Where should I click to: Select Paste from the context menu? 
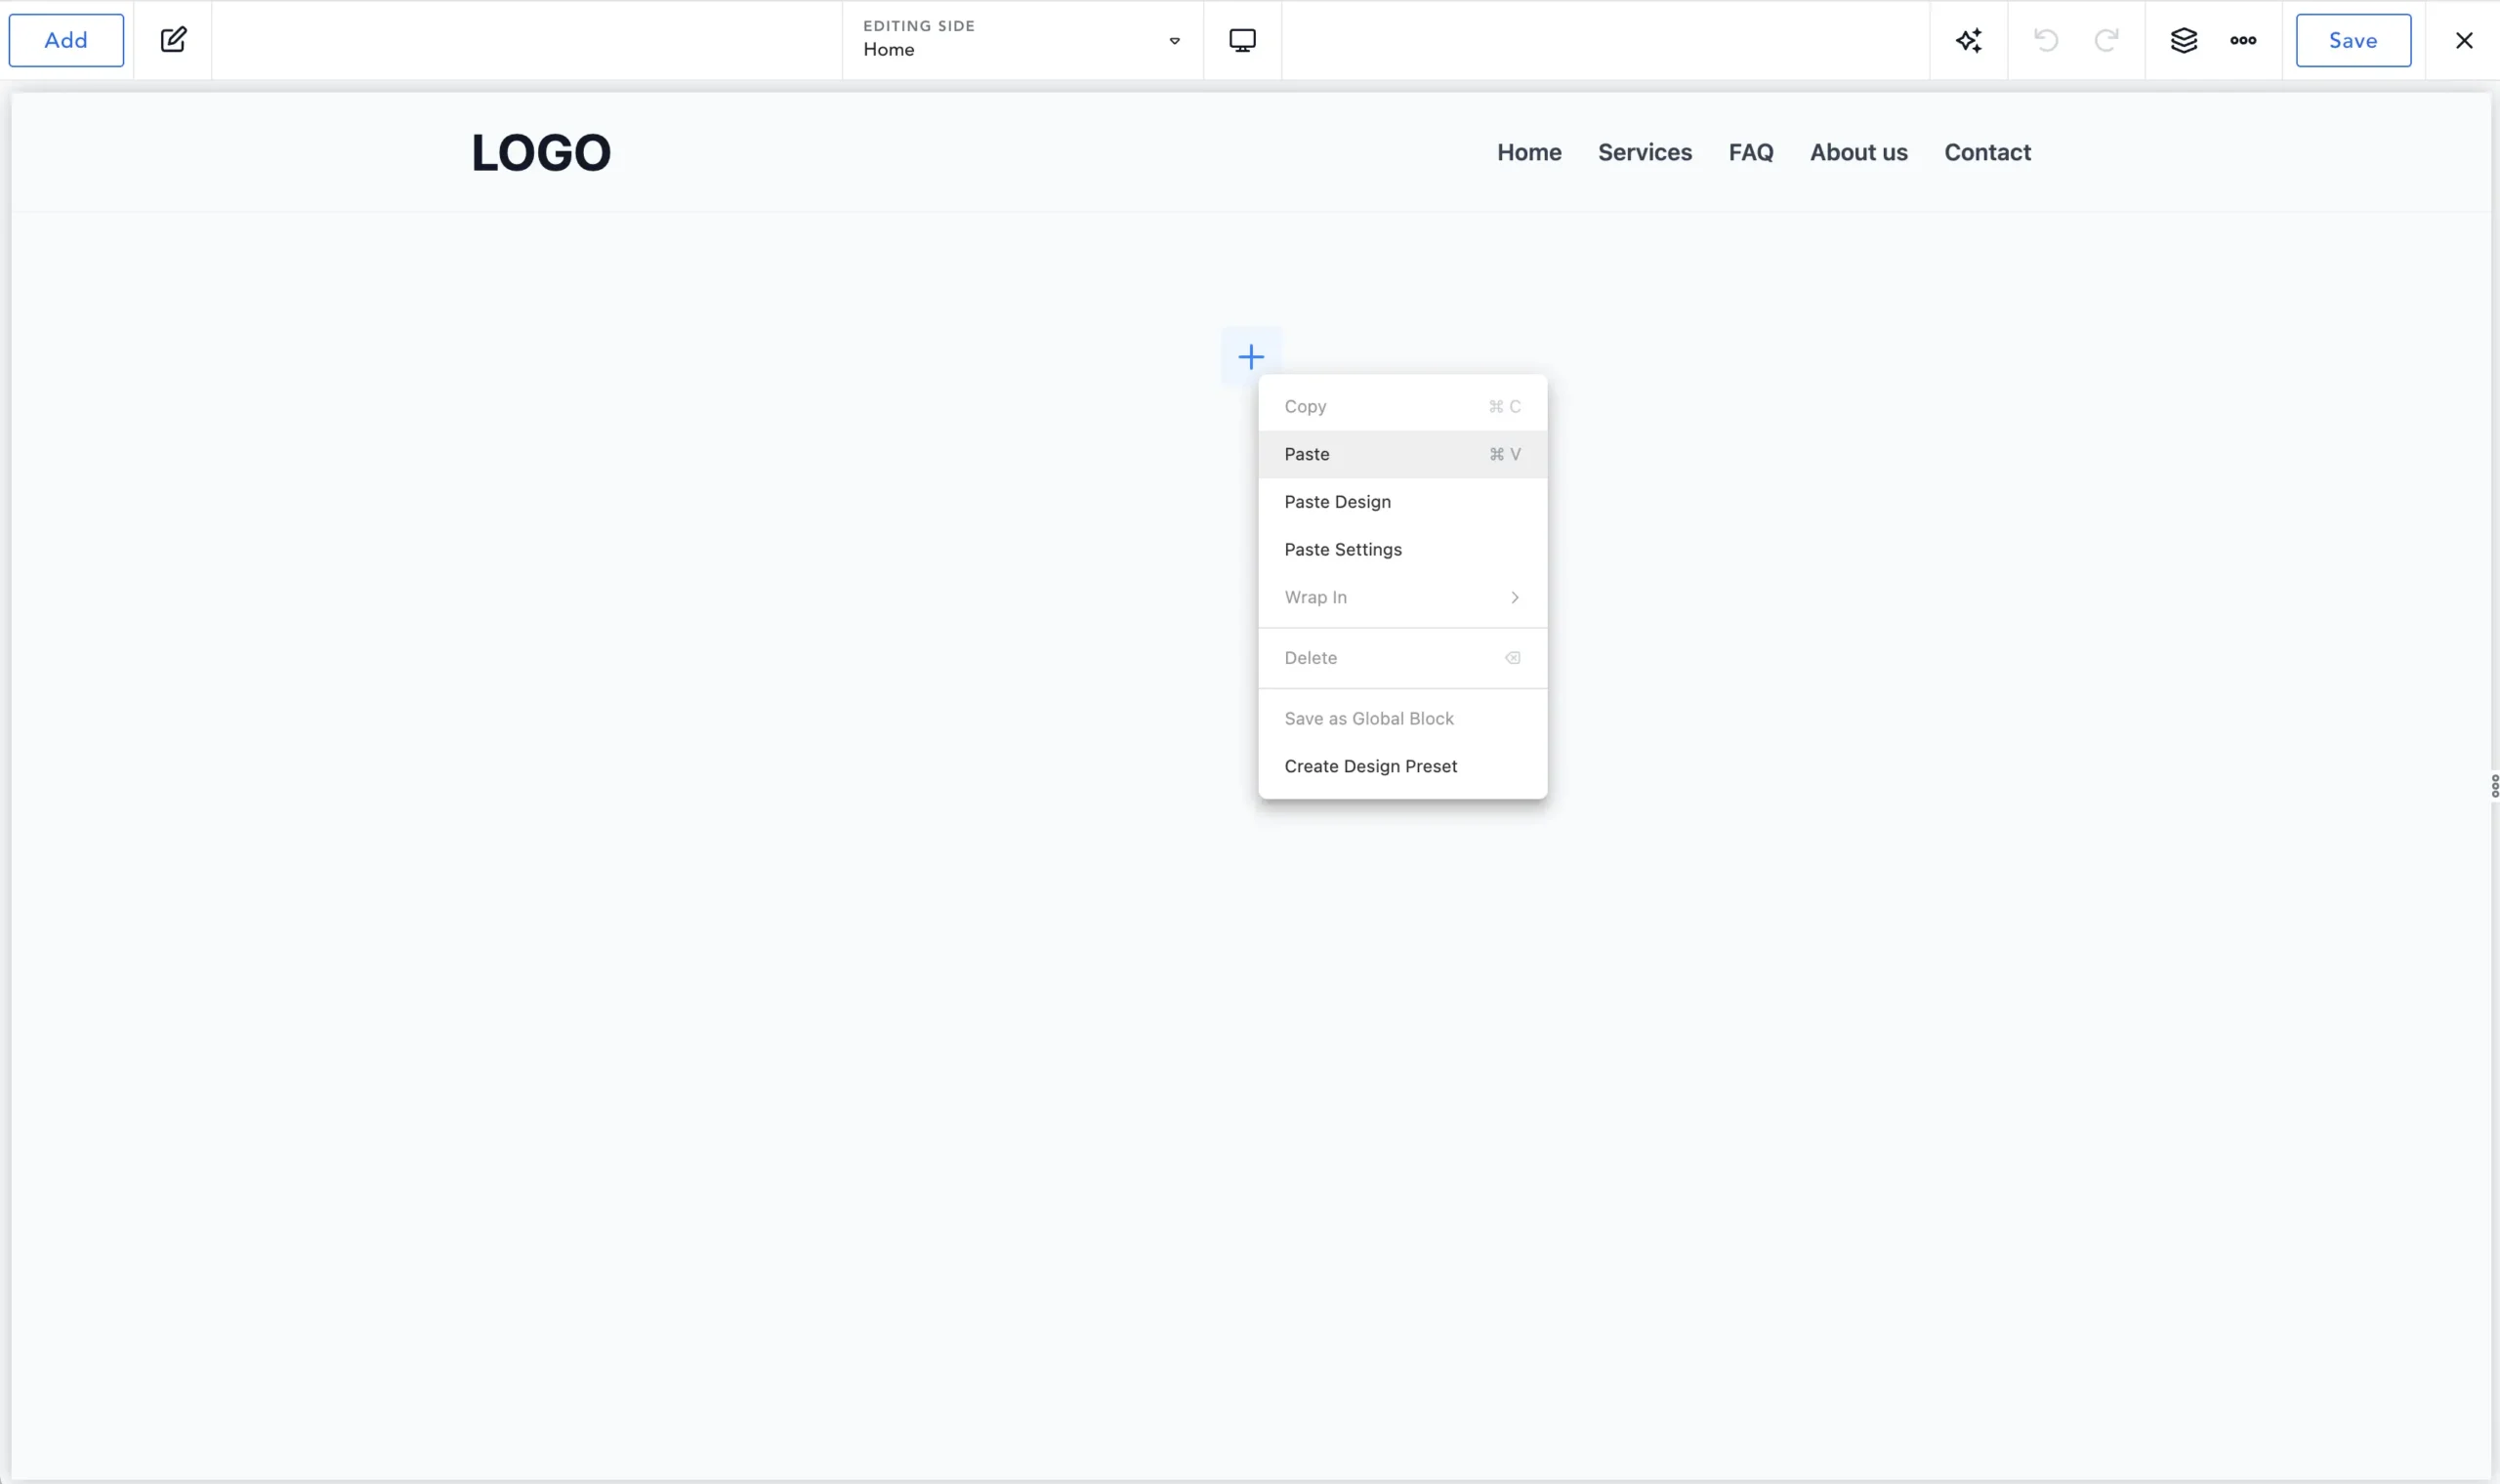pyautogui.click(x=1402, y=454)
